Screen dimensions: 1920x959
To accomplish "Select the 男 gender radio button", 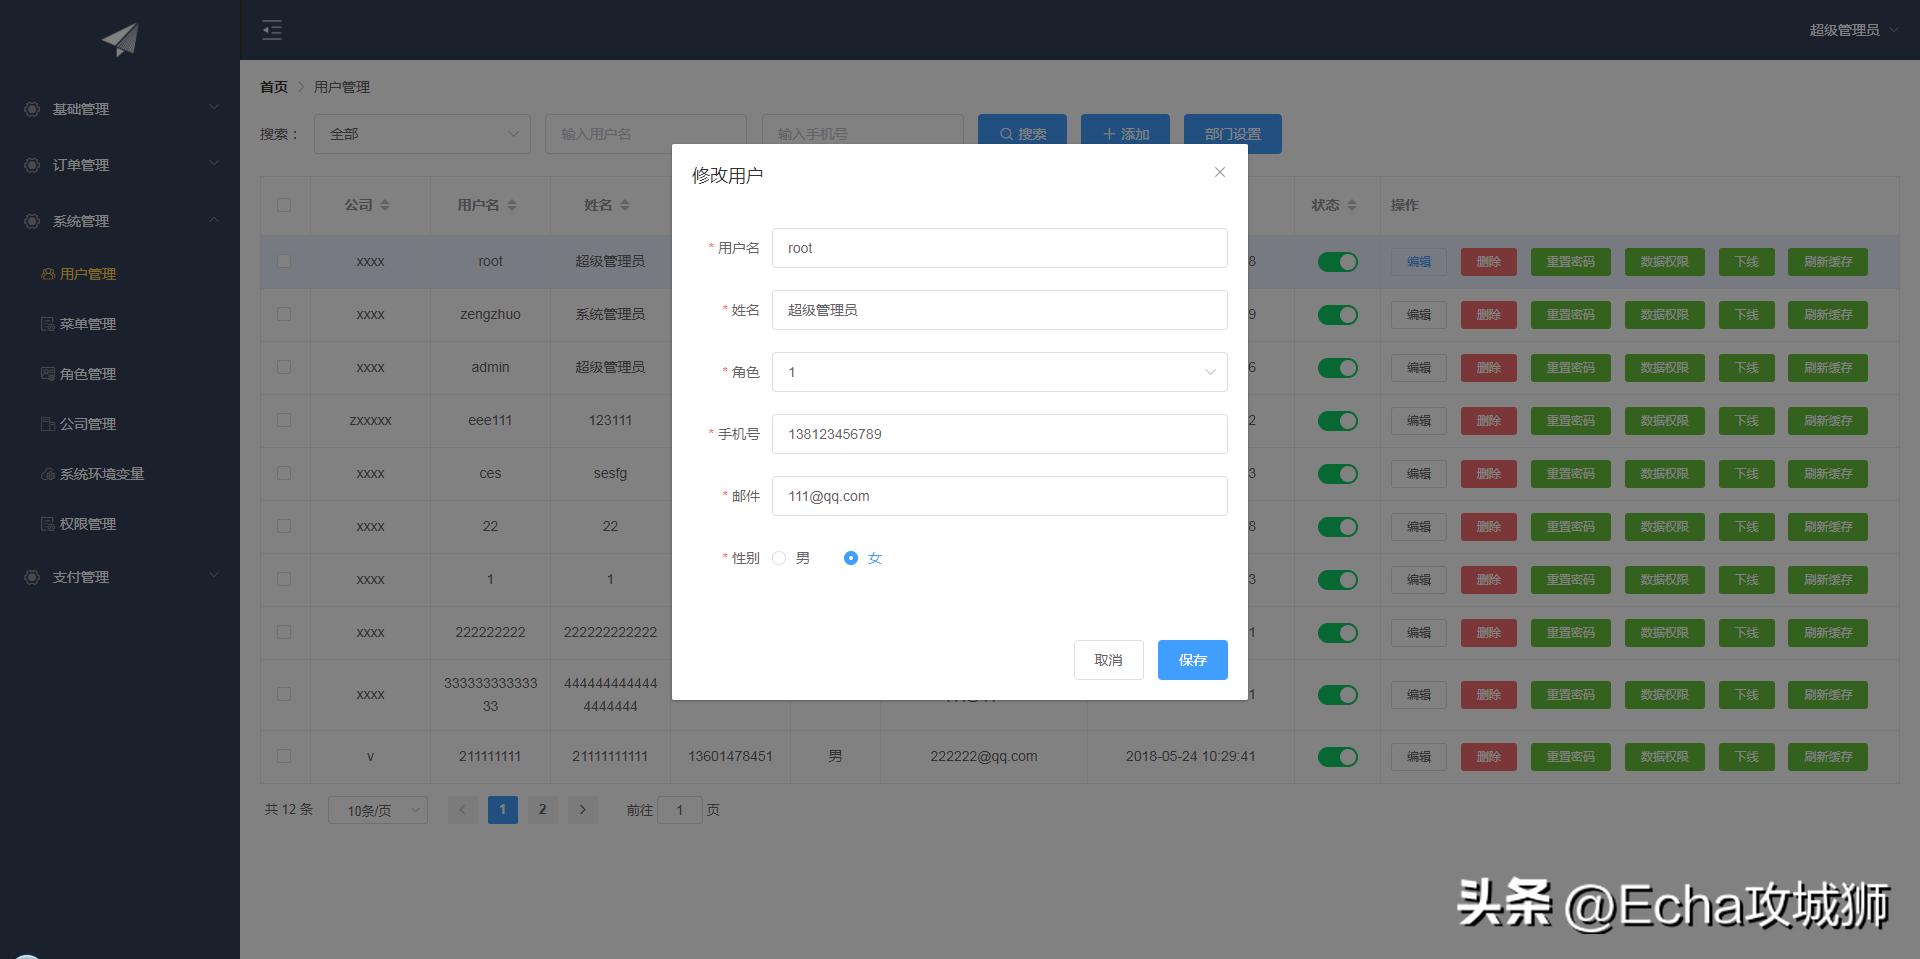I will click(779, 558).
